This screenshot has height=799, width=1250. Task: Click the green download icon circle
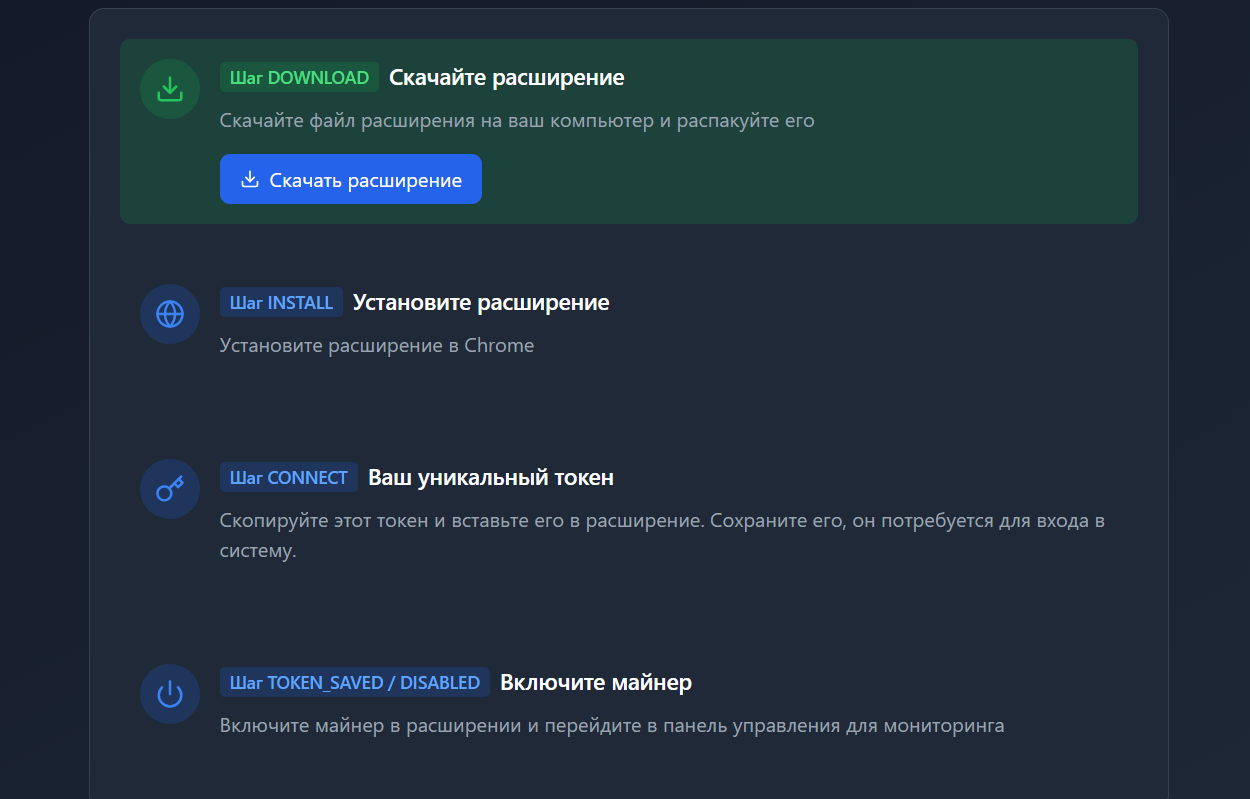170,89
